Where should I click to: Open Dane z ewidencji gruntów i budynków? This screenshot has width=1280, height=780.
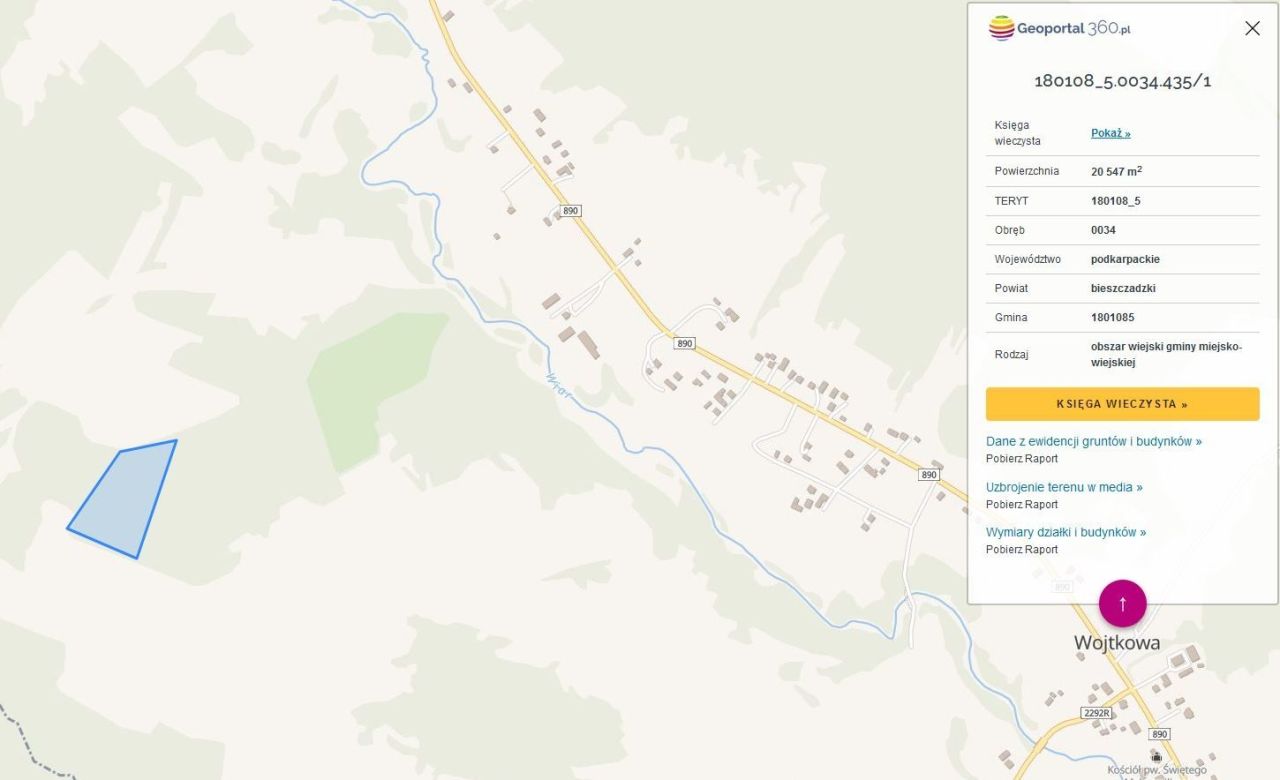click(x=1094, y=441)
